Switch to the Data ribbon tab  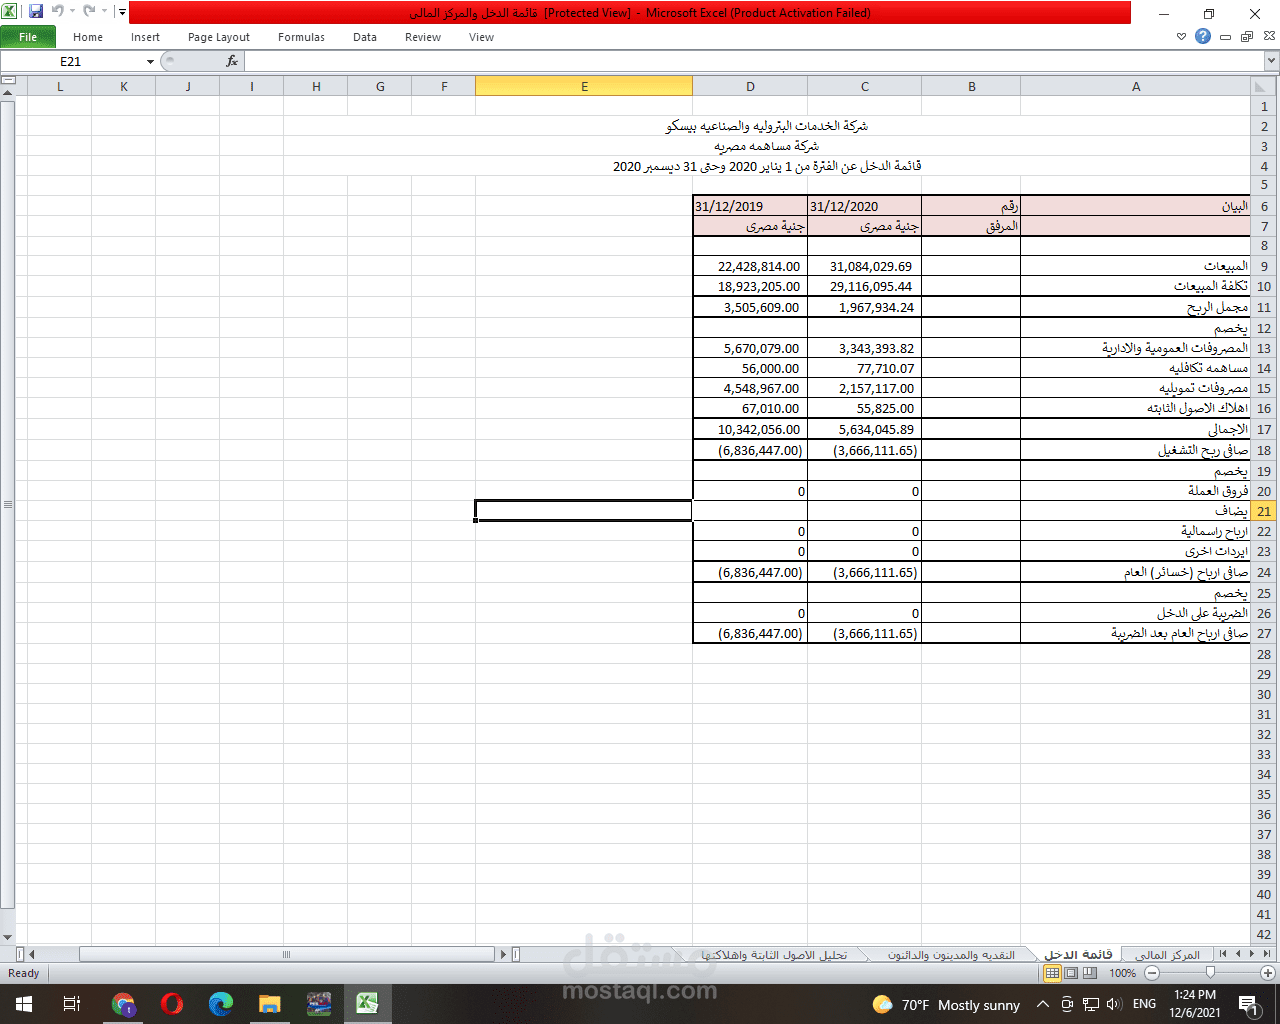coord(365,37)
